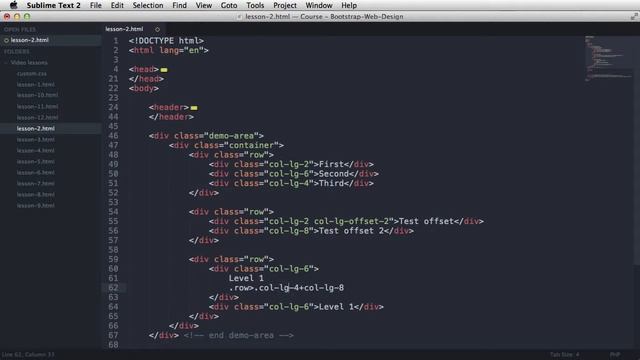This screenshot has height=360, width=640.
Task: Click the DOCTYPE html declaration on line 1
Action: (x=166, y=41)
